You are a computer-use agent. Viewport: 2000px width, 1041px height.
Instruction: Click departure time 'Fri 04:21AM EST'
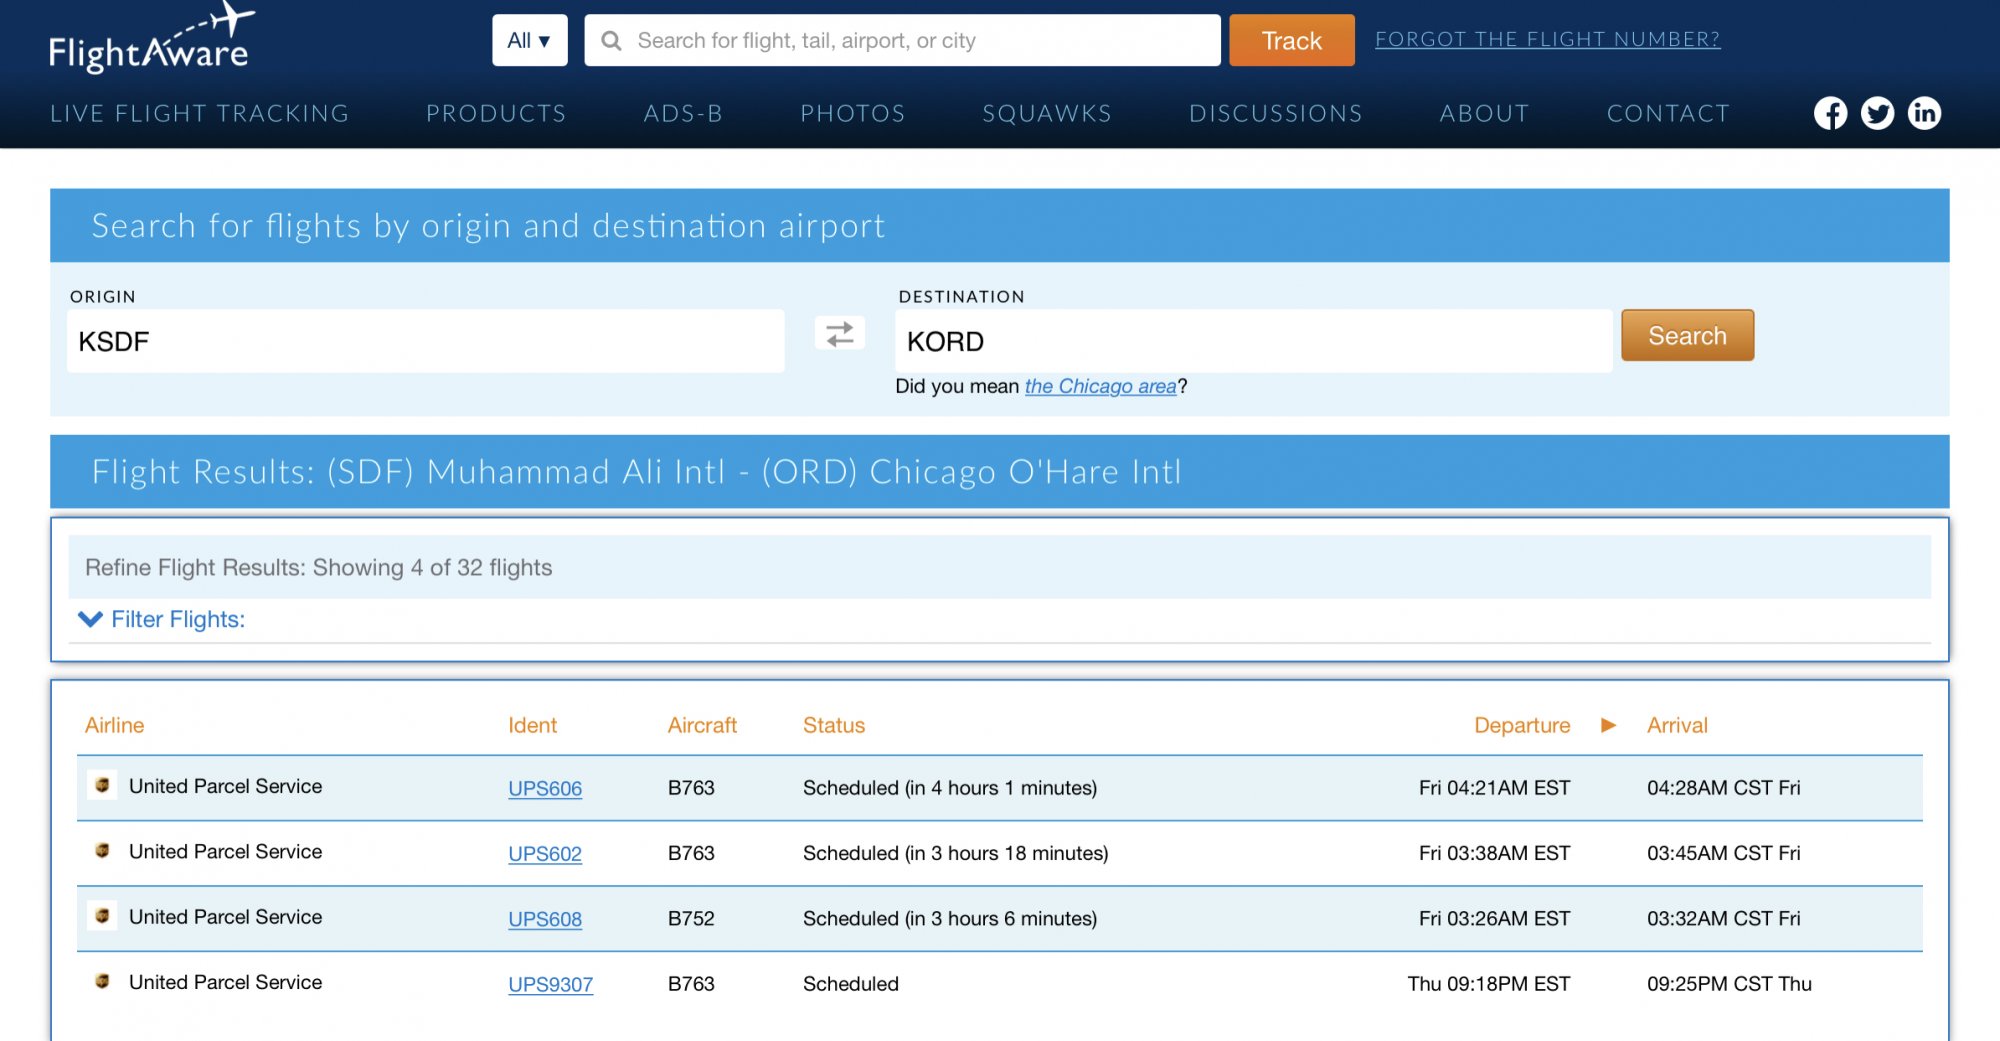tap(1494, 788)
